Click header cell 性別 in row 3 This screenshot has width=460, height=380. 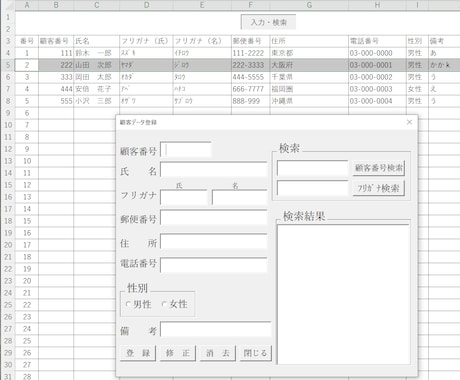417,41
